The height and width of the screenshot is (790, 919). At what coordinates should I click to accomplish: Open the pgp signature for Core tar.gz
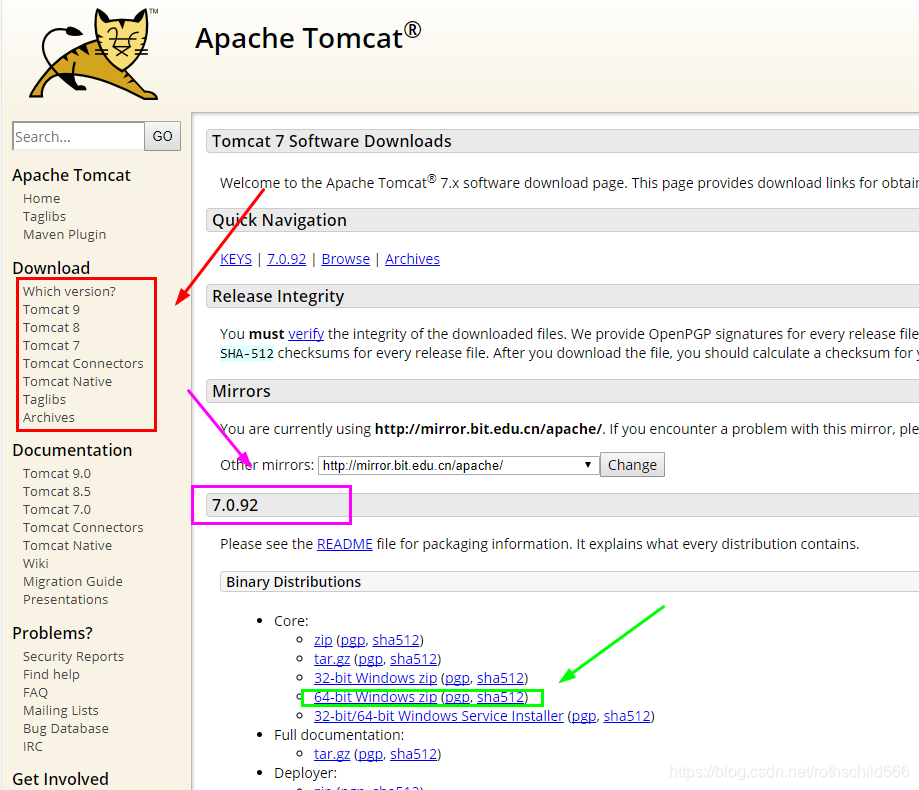[x=370, y=660]
